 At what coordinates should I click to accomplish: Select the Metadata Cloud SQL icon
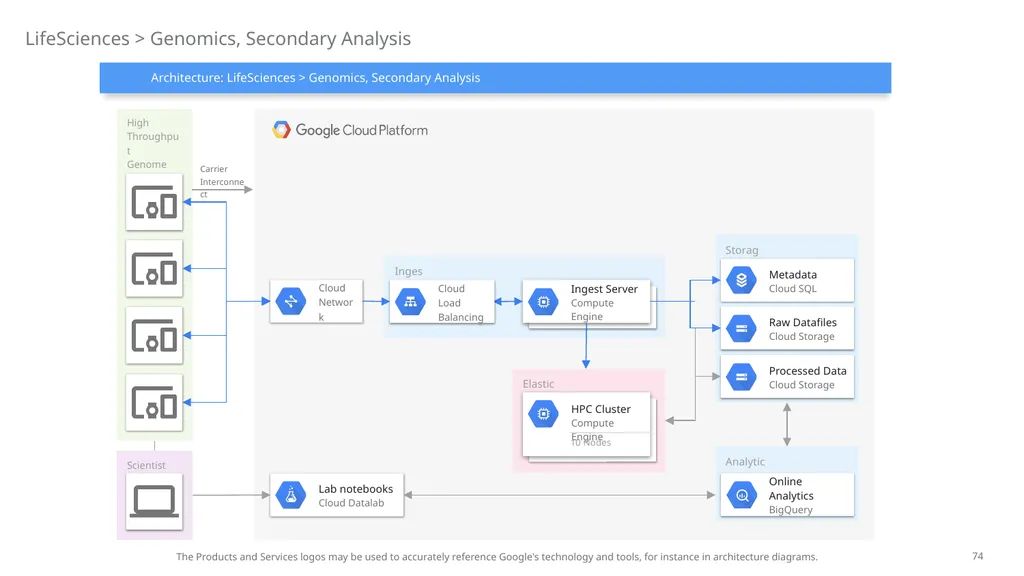(741, 280)
